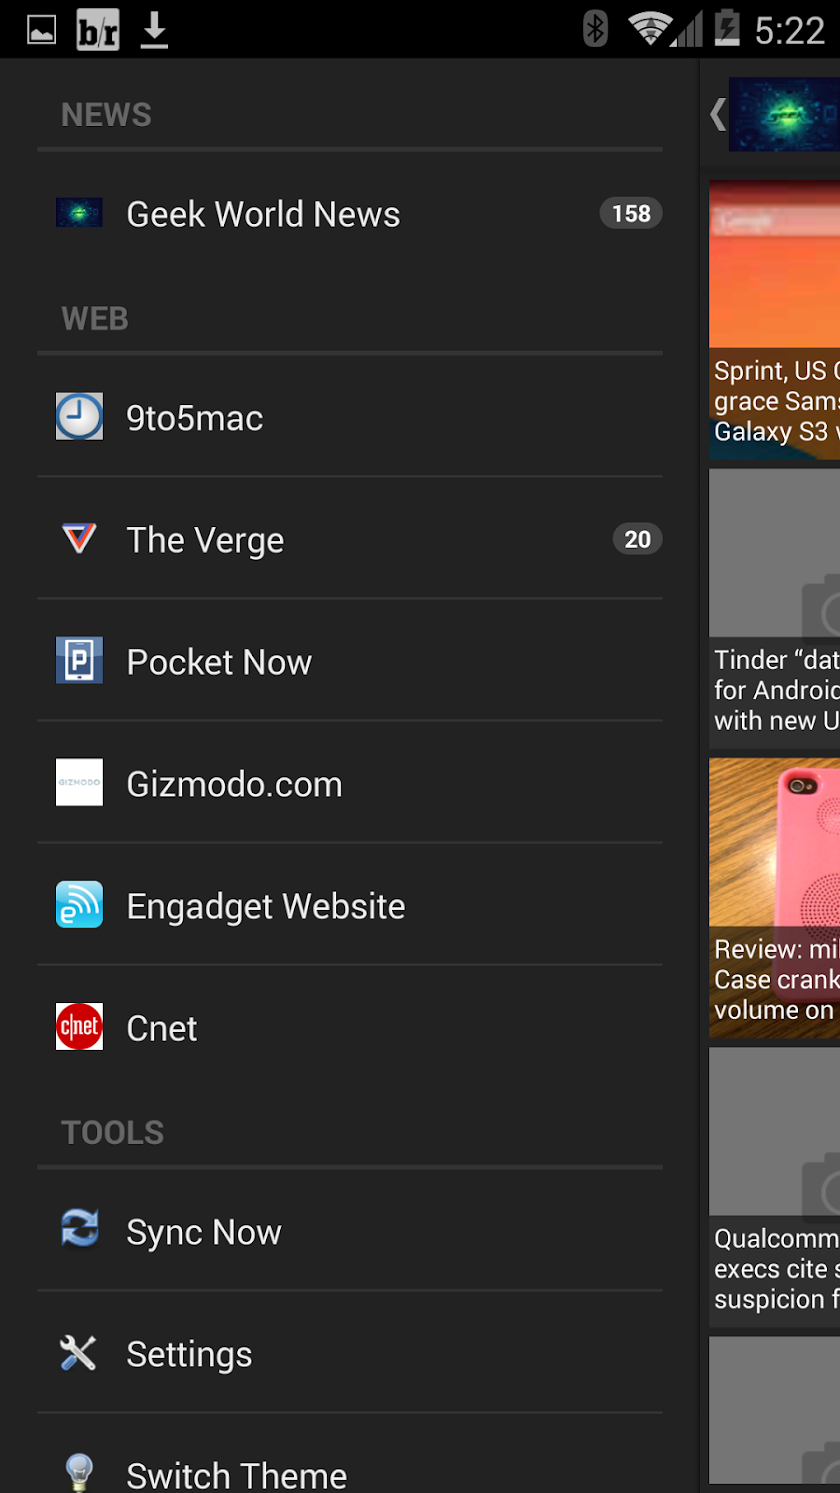Click the 158 unread count badge

(631, 213)
